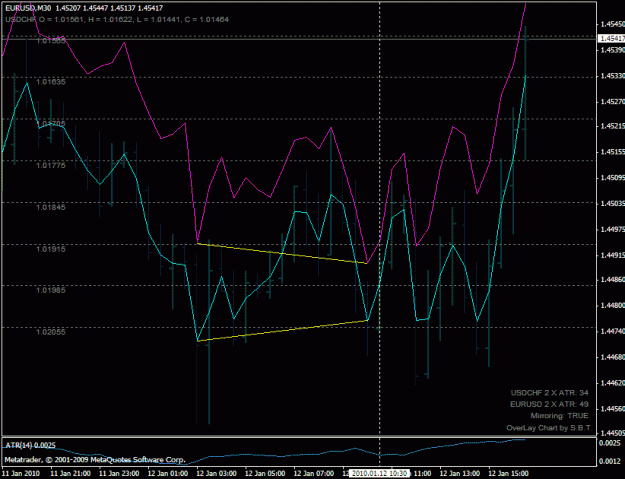Click the Metatrader MetaQuotes copyright text
Viewport: 625px width, 479px height.
point(95,460)
